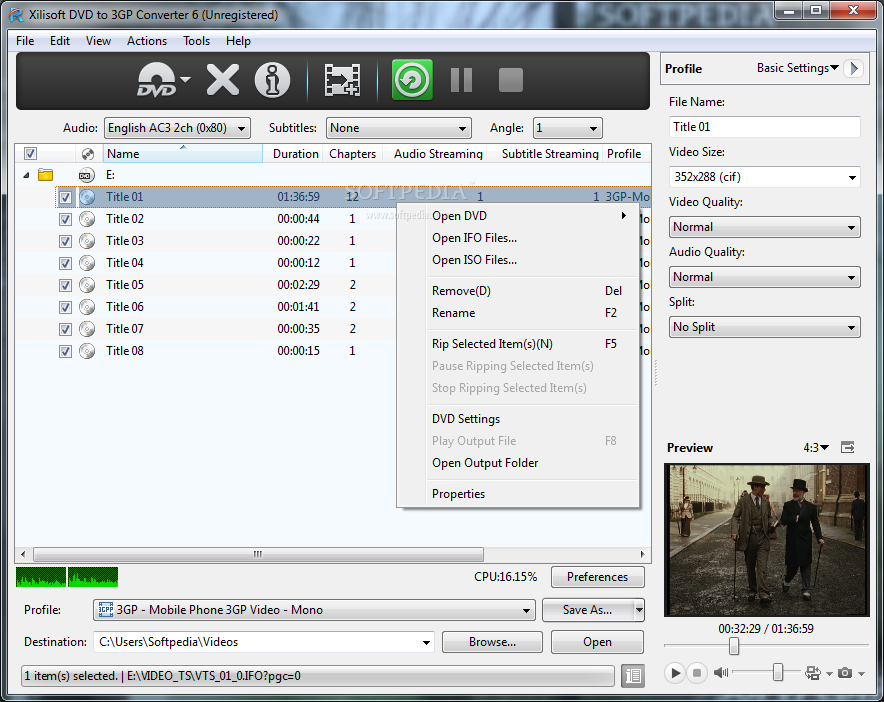This screenshot has height=702, width=884.
Task: Mute preview with the speaker icon
Action: click(x=721, y=673)
